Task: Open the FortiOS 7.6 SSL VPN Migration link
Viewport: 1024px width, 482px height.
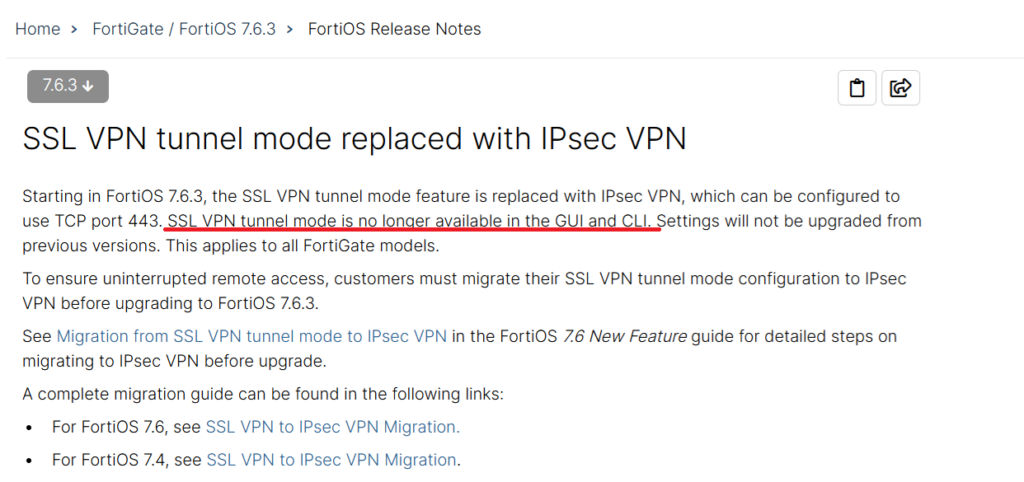Action: tap(332, 427)
